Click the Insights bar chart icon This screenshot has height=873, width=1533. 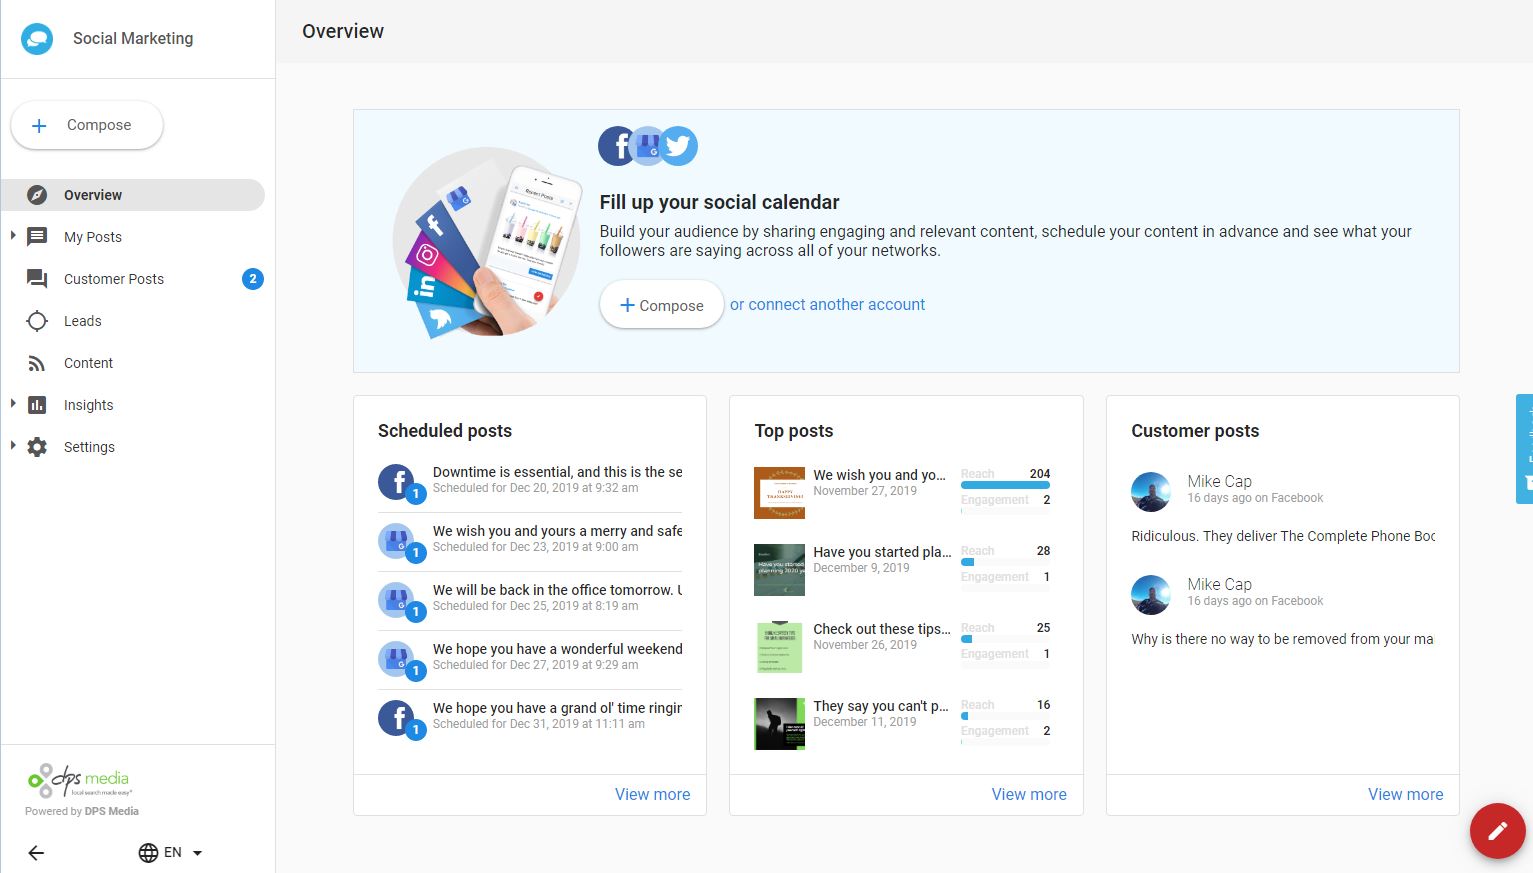coord(37,405)
